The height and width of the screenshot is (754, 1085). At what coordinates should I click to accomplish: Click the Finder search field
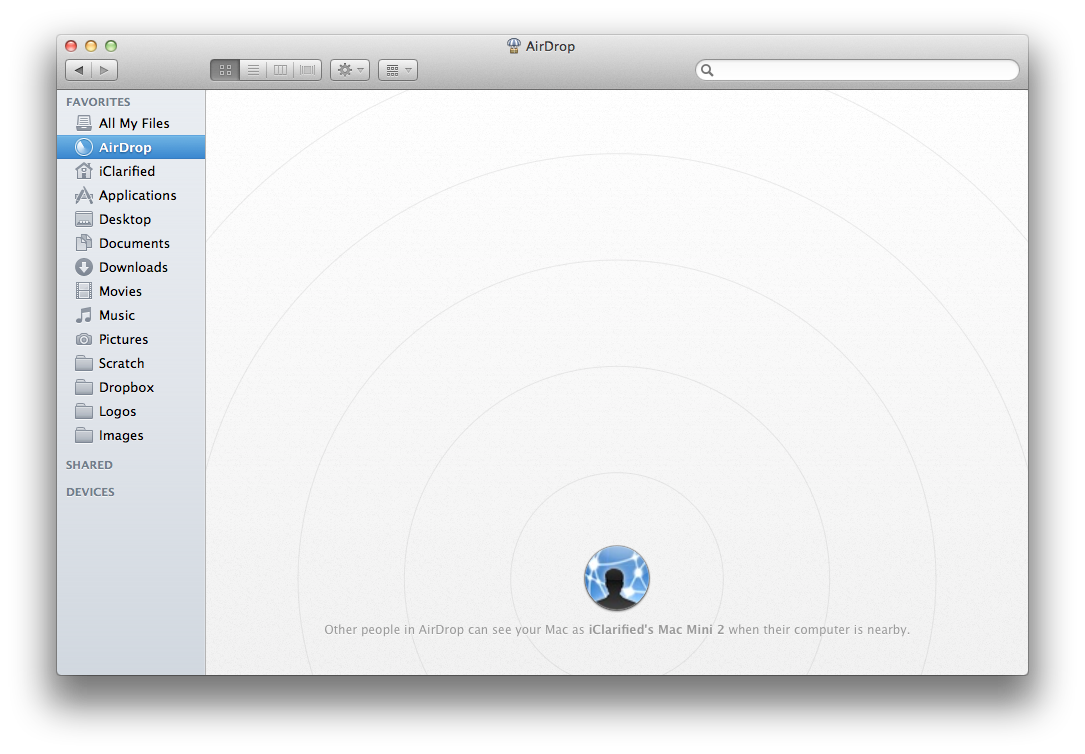click(x=857, y=70)
